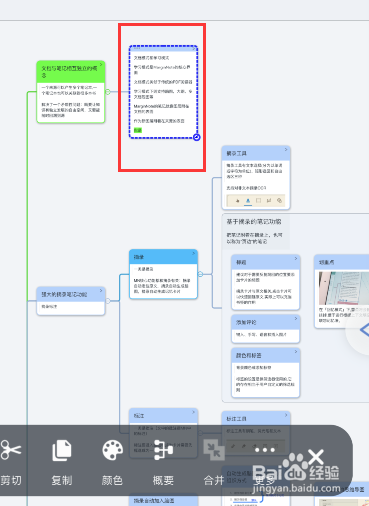Select the 摘录工具 card title
This screenshot has height=506, width=369.
236,153
